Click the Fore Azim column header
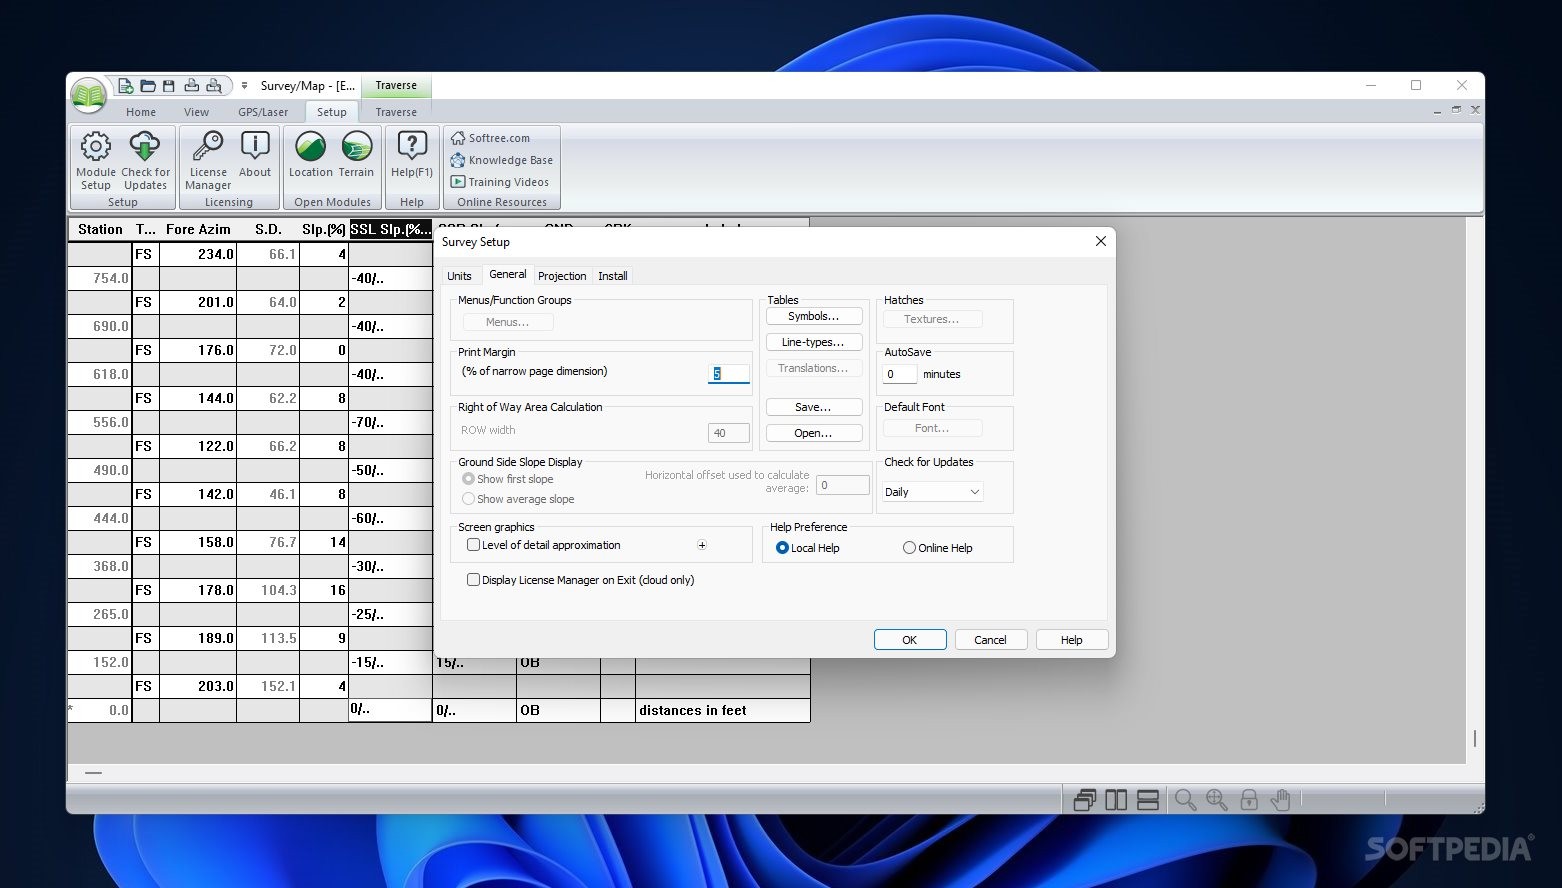 tap(198, 229)
